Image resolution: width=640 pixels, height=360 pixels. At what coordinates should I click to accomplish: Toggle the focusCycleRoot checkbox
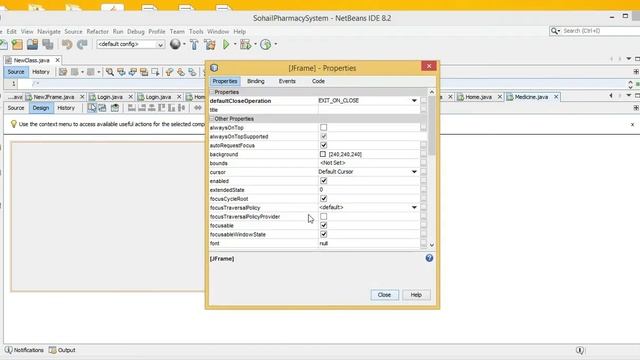(324, 199)
